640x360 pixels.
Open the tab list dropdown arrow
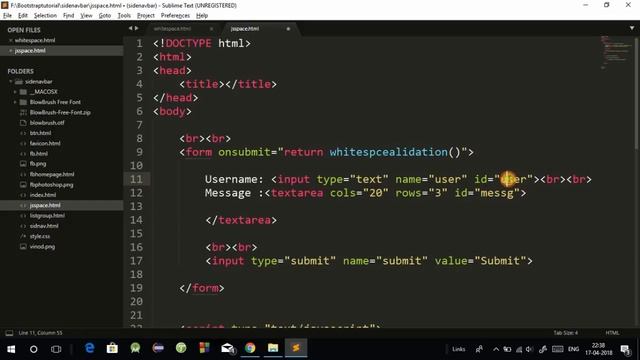[632, 28]
